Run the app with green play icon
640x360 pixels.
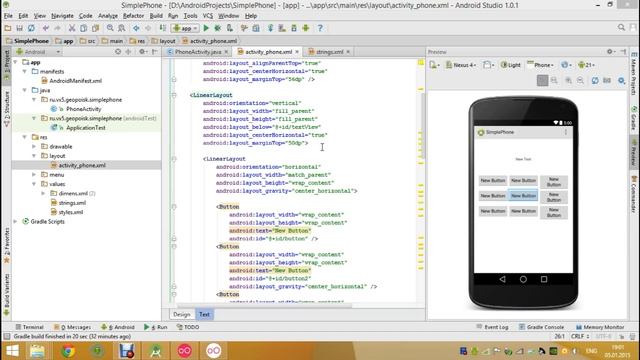coord(206,28)
